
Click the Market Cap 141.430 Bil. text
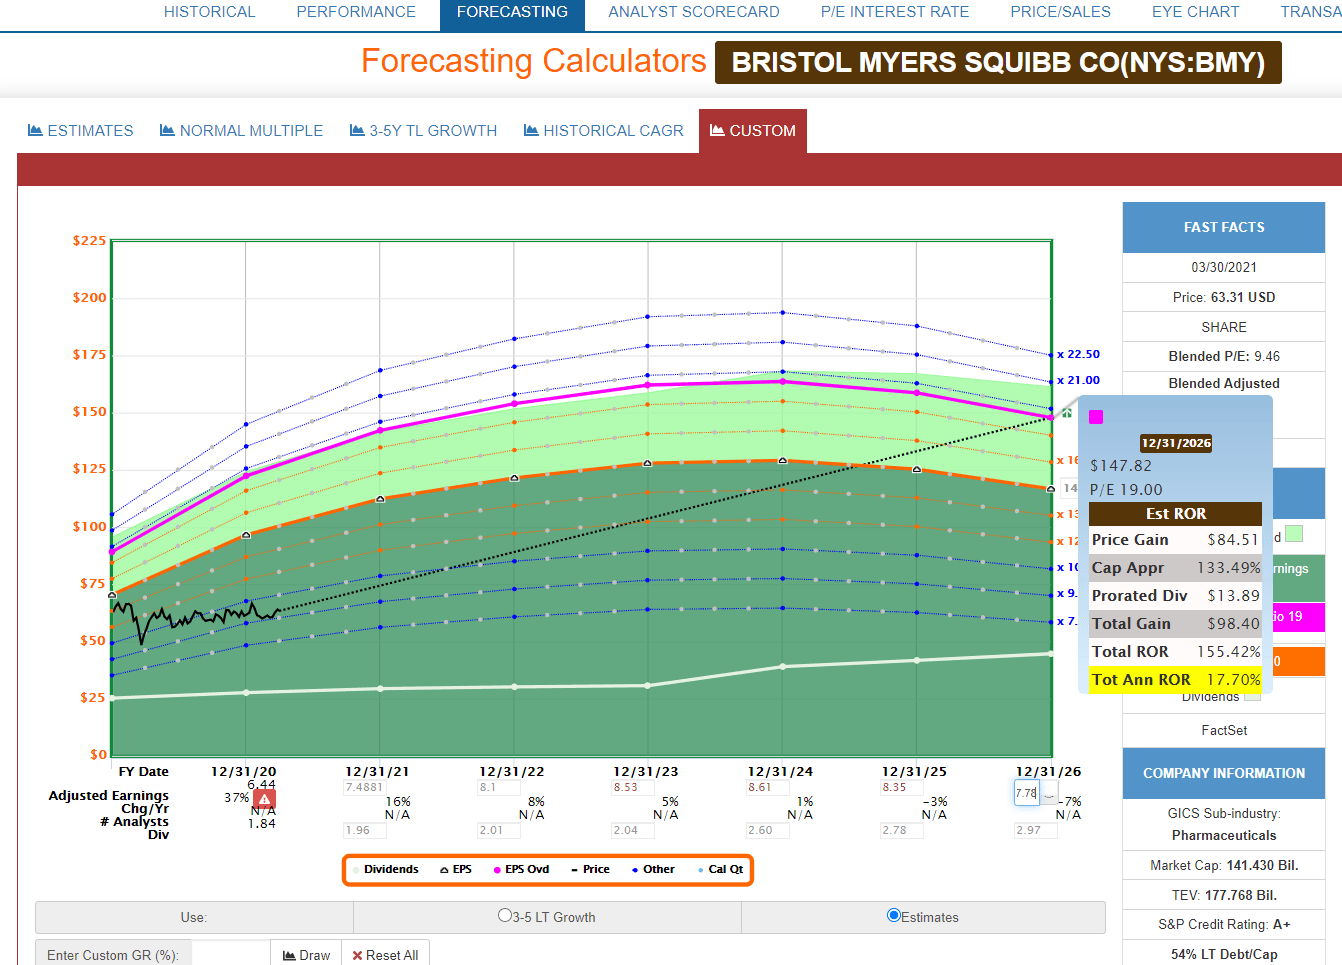click(x=1224, y=866)
